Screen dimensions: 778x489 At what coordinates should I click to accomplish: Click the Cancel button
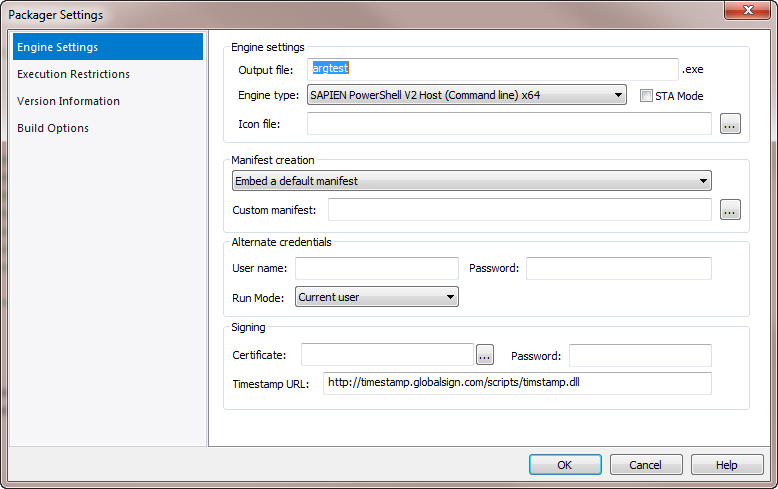[646, 465]
